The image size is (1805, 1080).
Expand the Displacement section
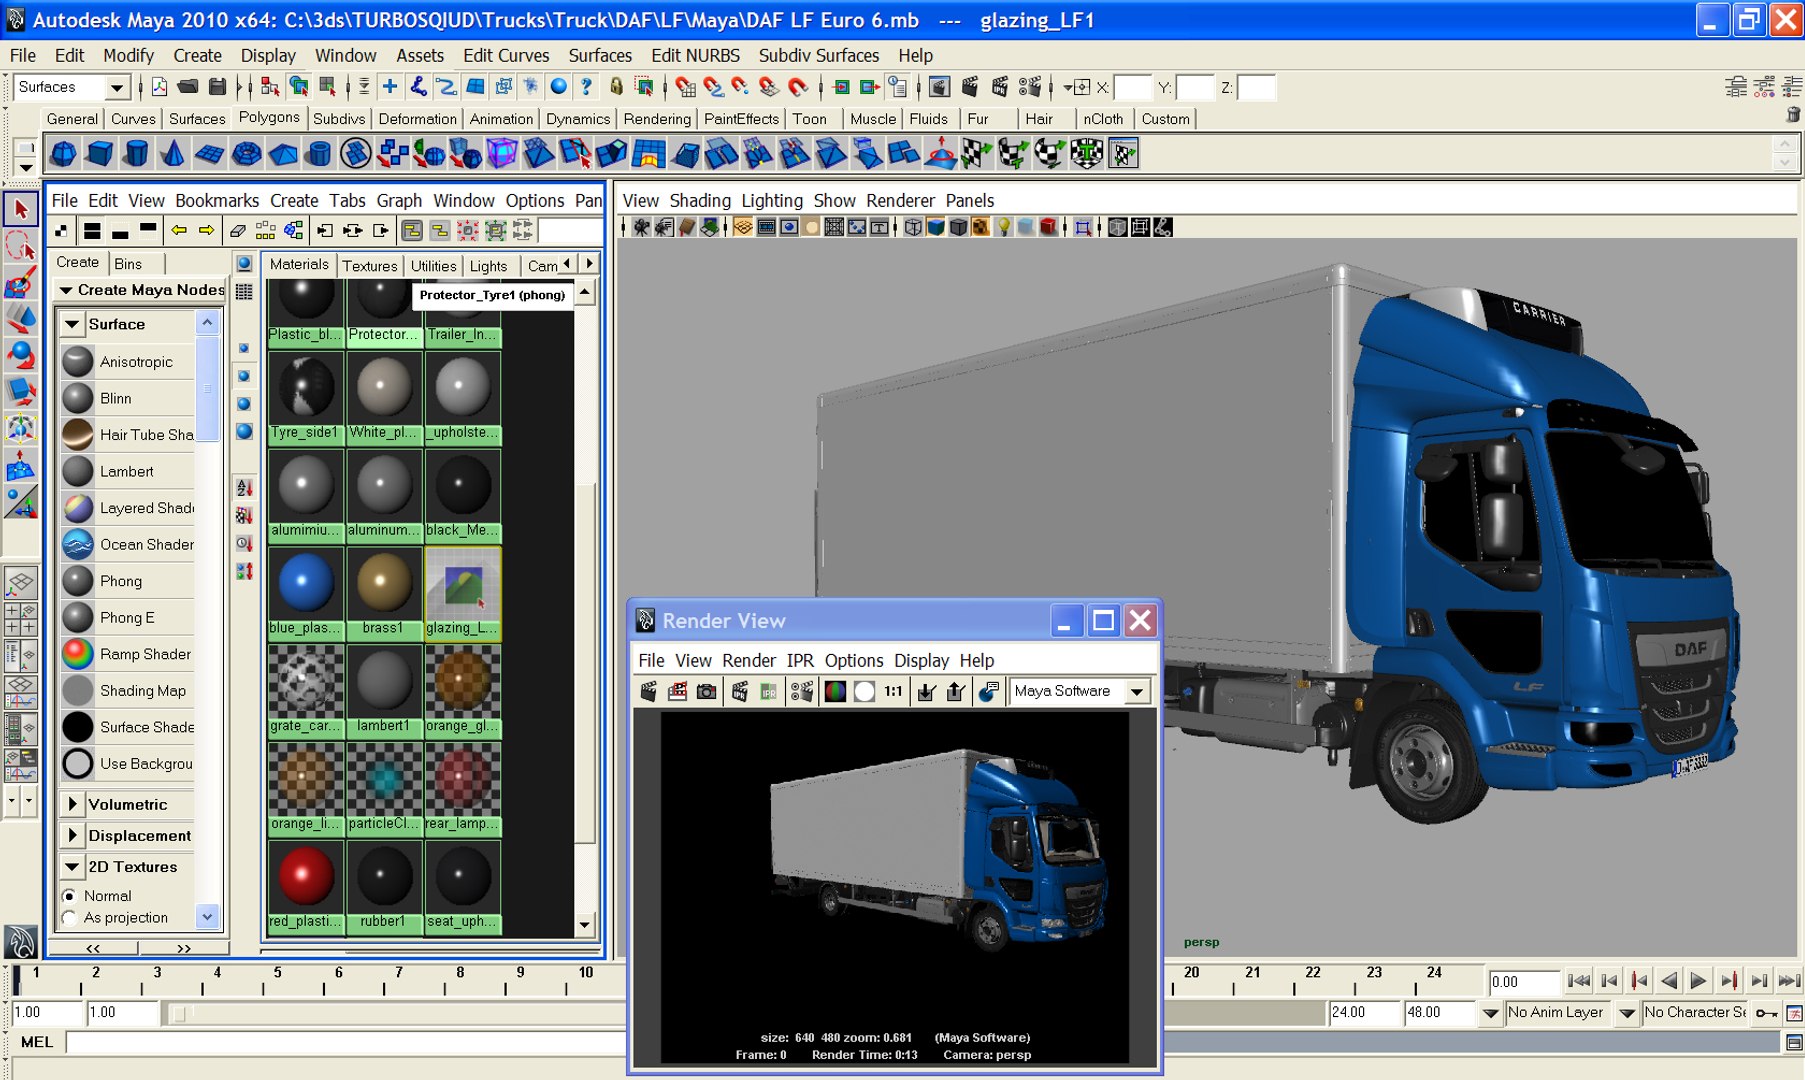point(72,835)
